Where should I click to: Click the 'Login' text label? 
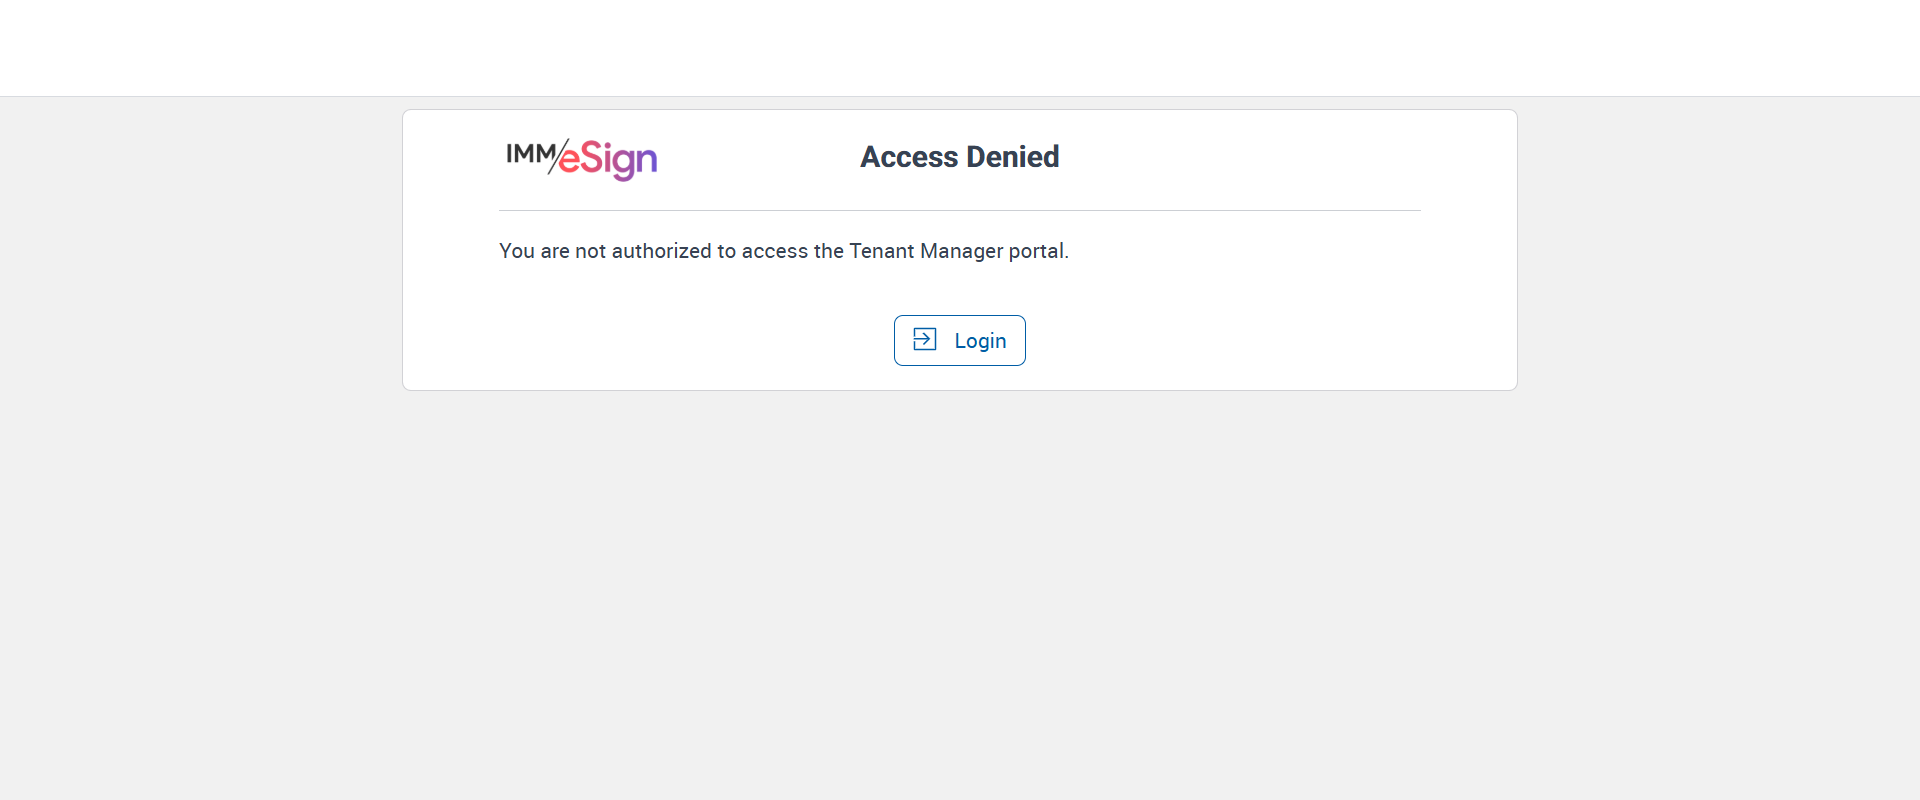980,341
